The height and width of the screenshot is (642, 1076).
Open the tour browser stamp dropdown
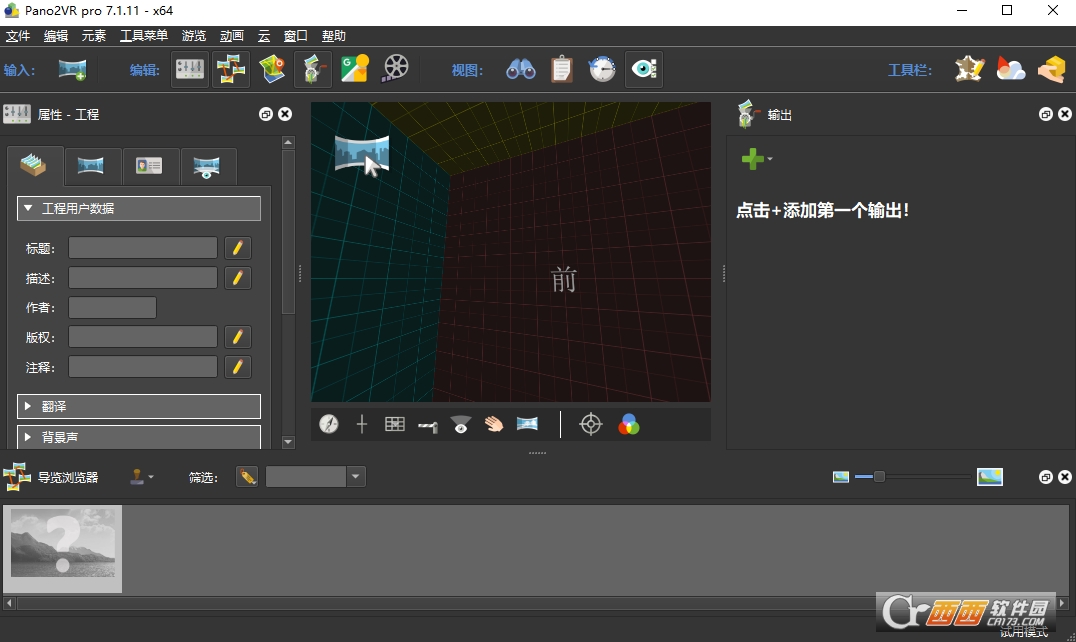141,477
